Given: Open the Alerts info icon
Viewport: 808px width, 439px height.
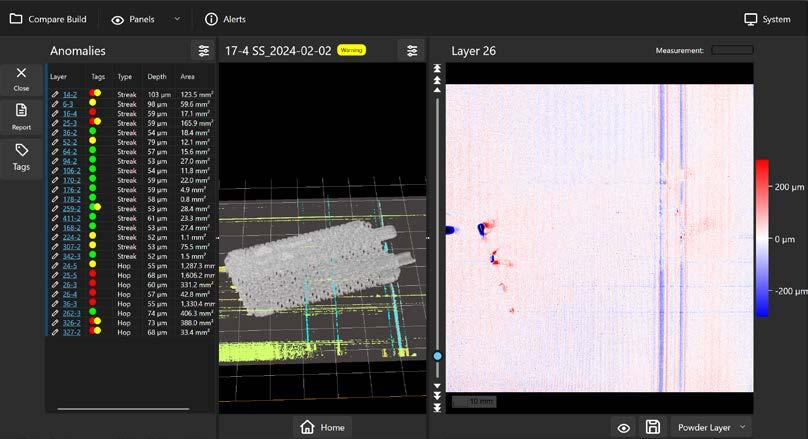Looking at the screenshot, I should (211, 19).
